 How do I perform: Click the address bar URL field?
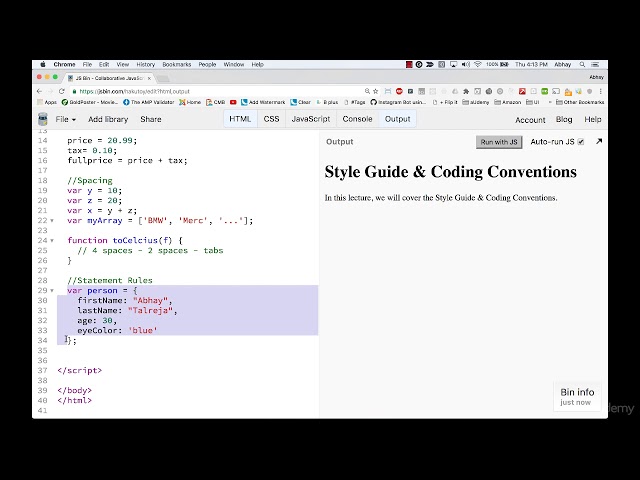216,91
